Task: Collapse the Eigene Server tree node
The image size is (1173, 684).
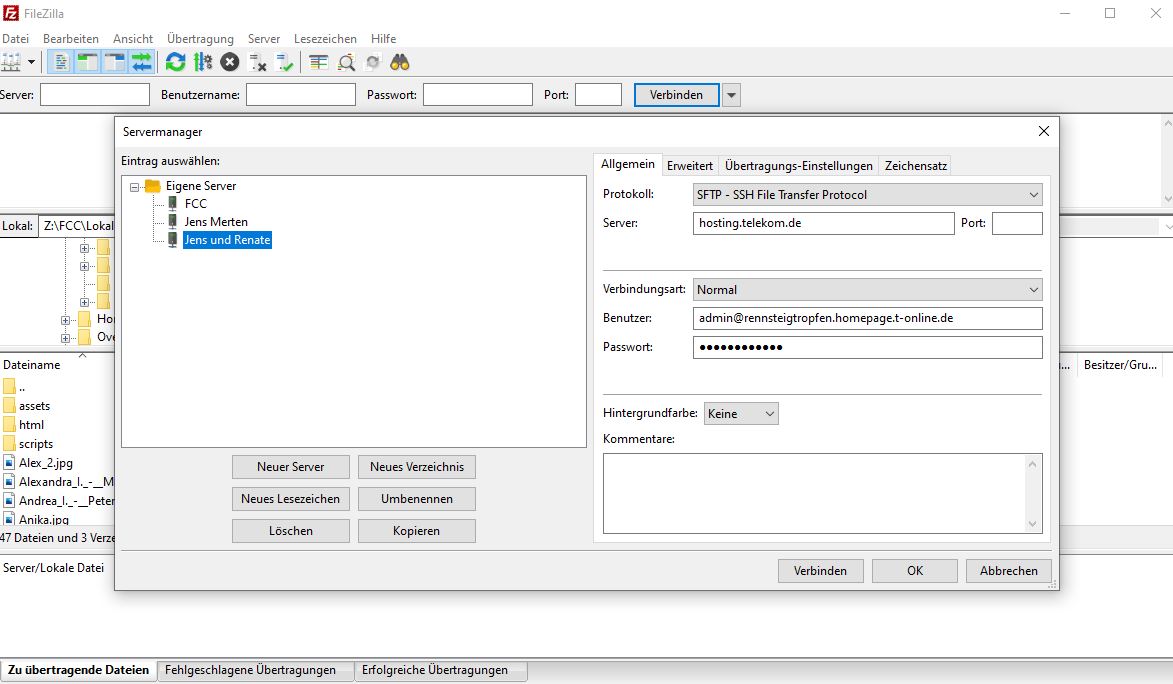Action: 135,186
